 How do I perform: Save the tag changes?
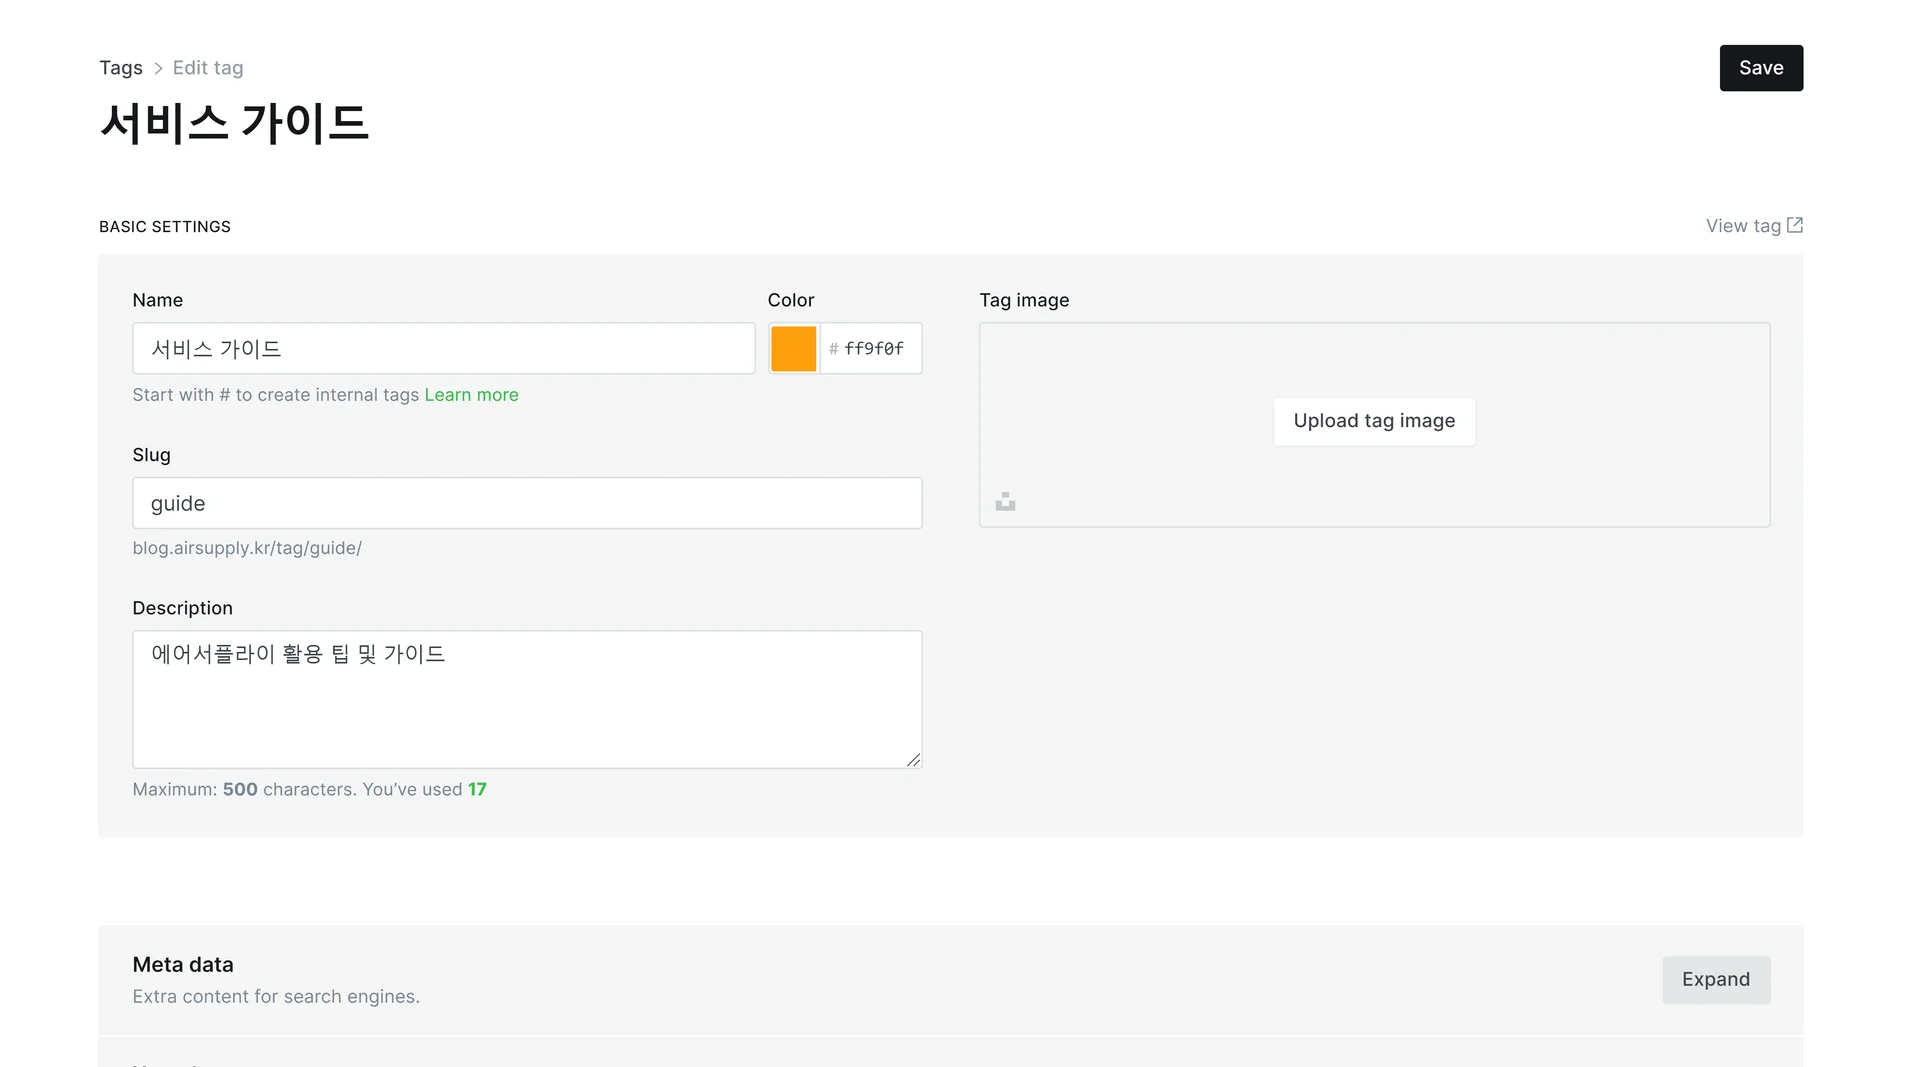tap(1761, 67)
